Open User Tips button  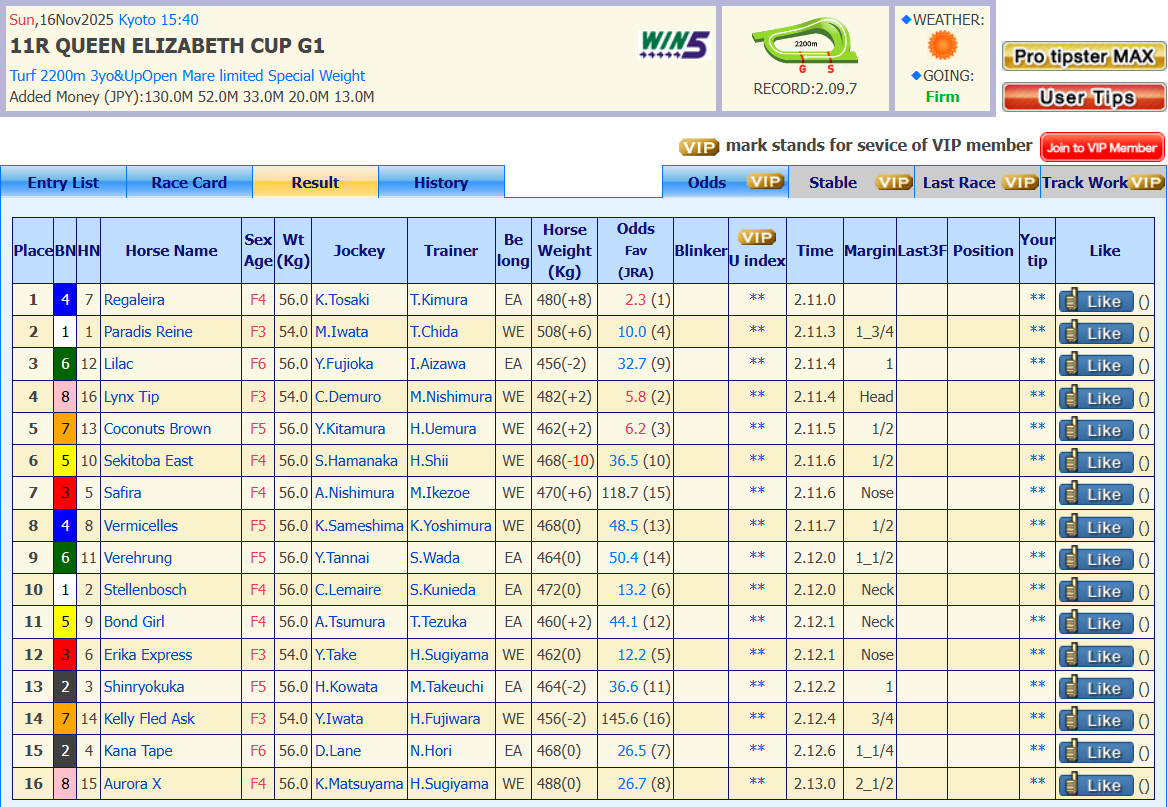[1084, 97]
